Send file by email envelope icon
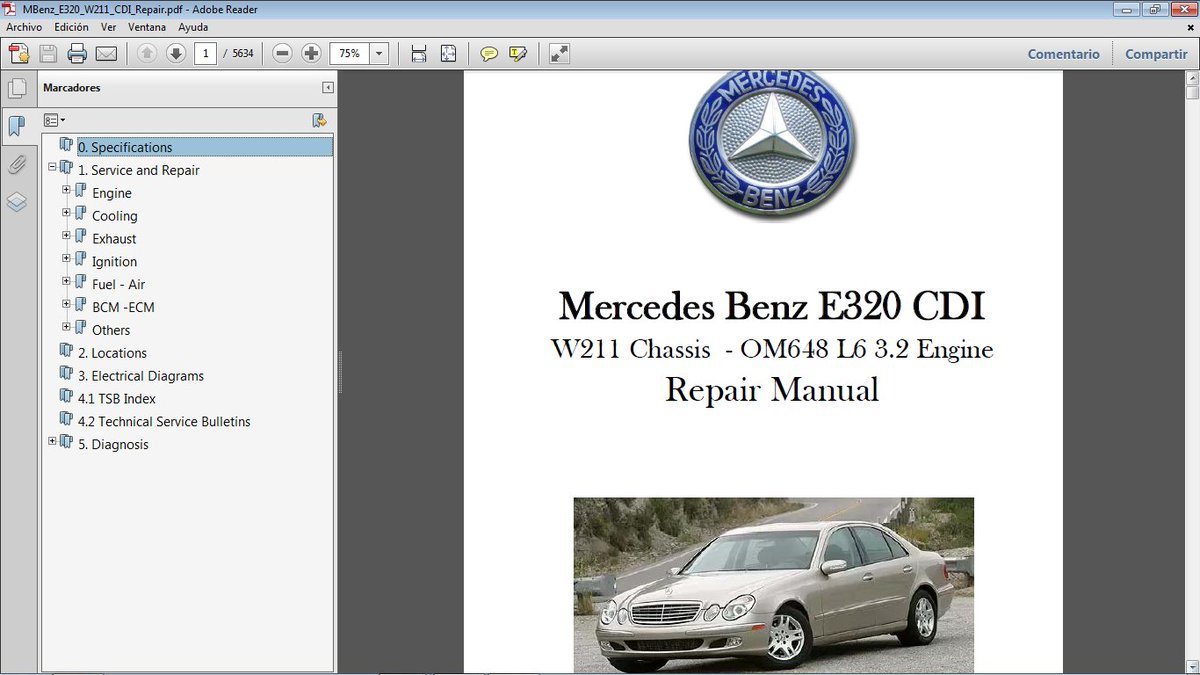Screen dimensions: 1200x675 [106, 54]
